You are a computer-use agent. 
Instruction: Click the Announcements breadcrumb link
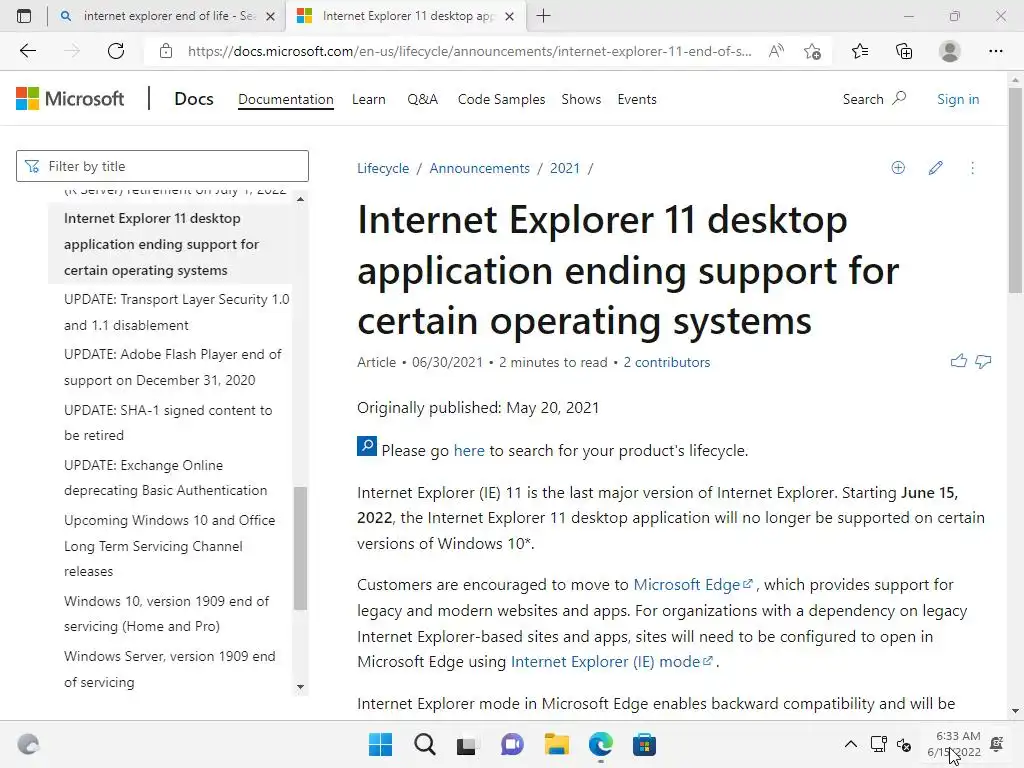479,168
